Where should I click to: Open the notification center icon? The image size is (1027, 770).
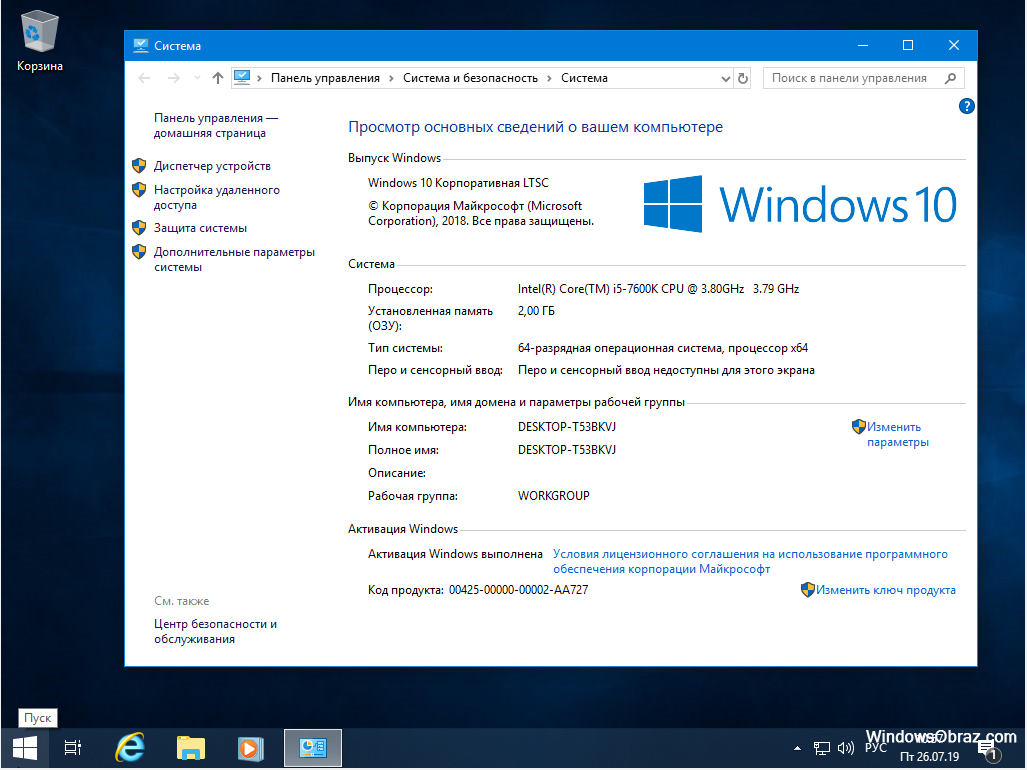[x=987, y=748]
